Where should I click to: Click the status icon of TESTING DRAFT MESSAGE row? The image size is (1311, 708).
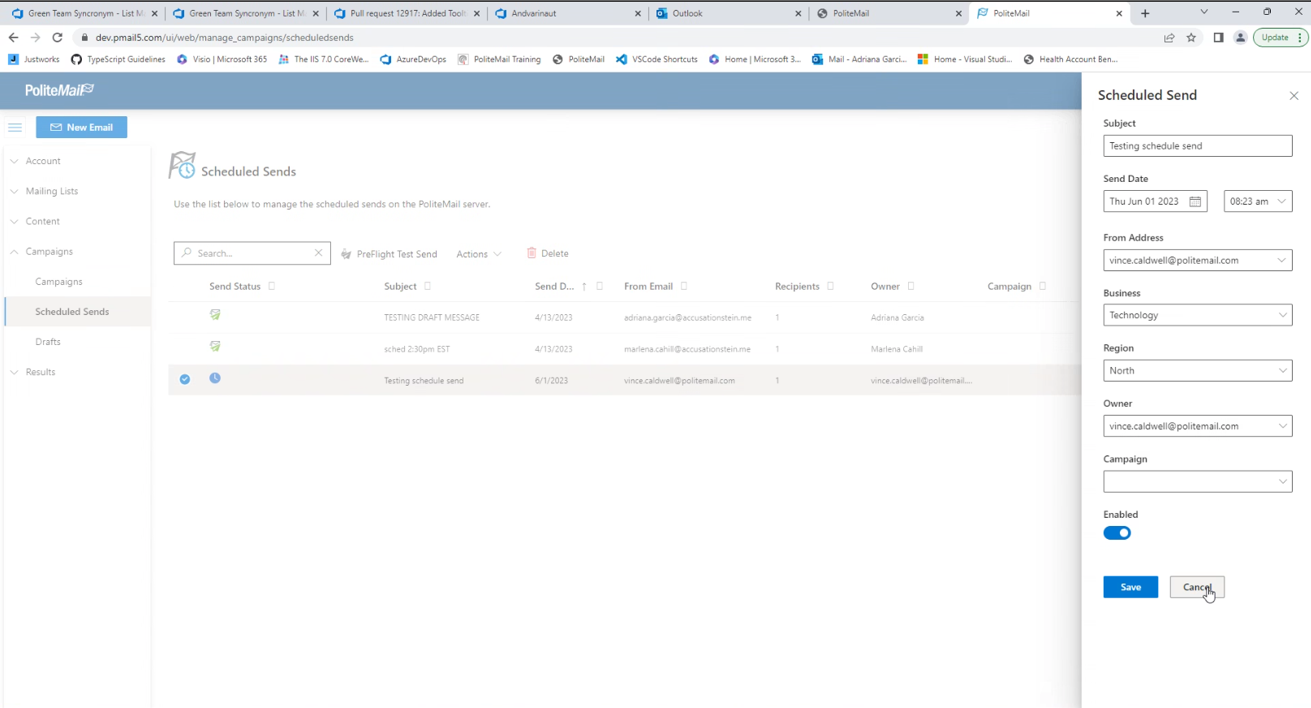tap(215, 315)
